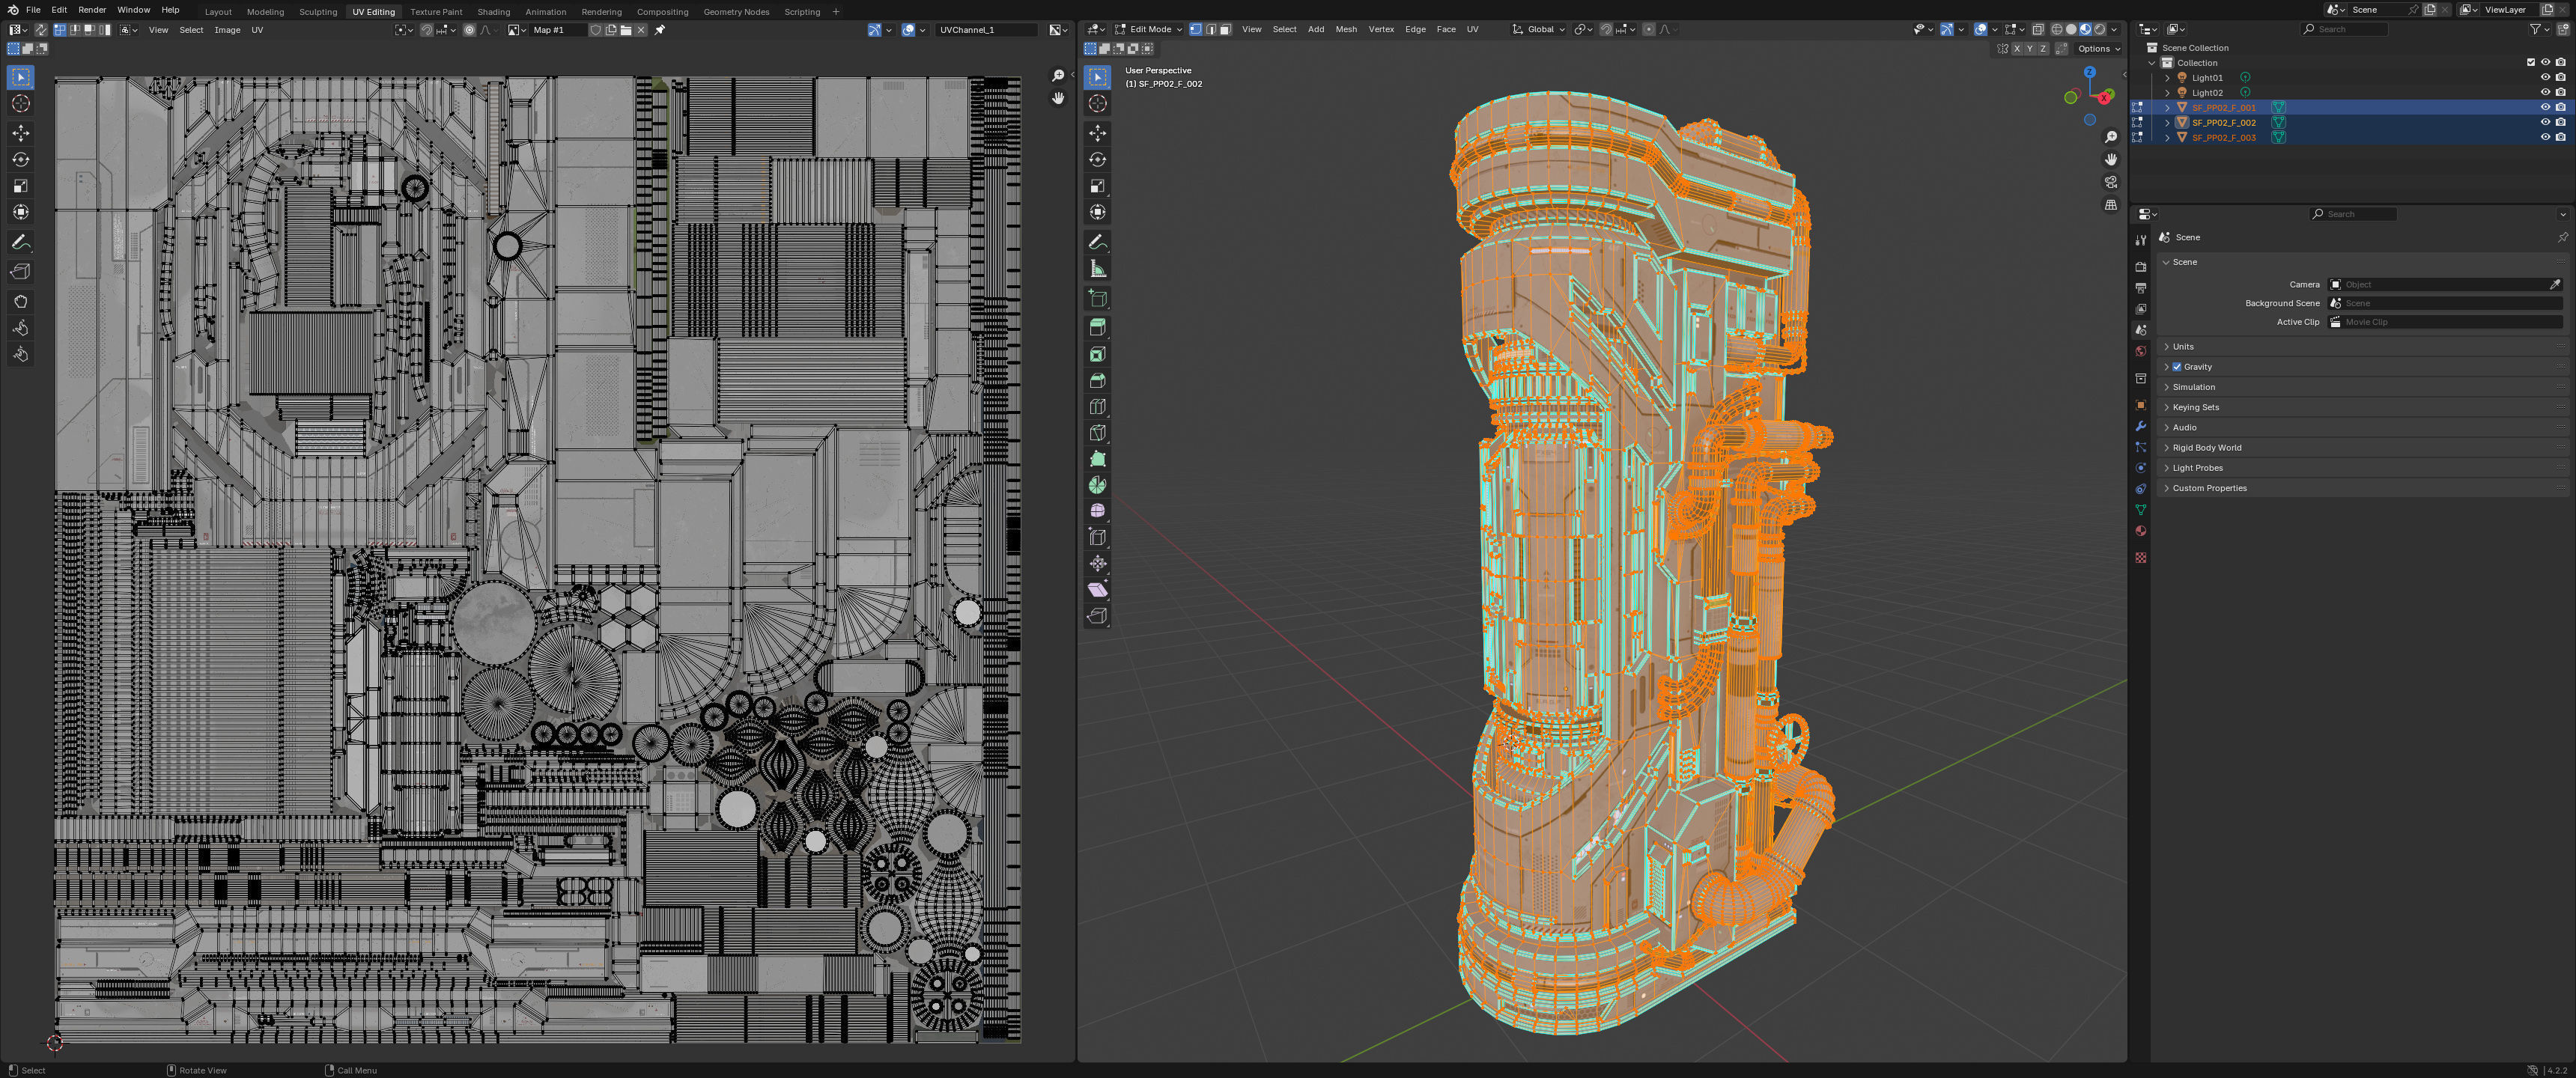Switch to the Texture Paint workspace tab
This screenshot has width=2576, height=1078.
pyautogui.click(x=436, y=12)
